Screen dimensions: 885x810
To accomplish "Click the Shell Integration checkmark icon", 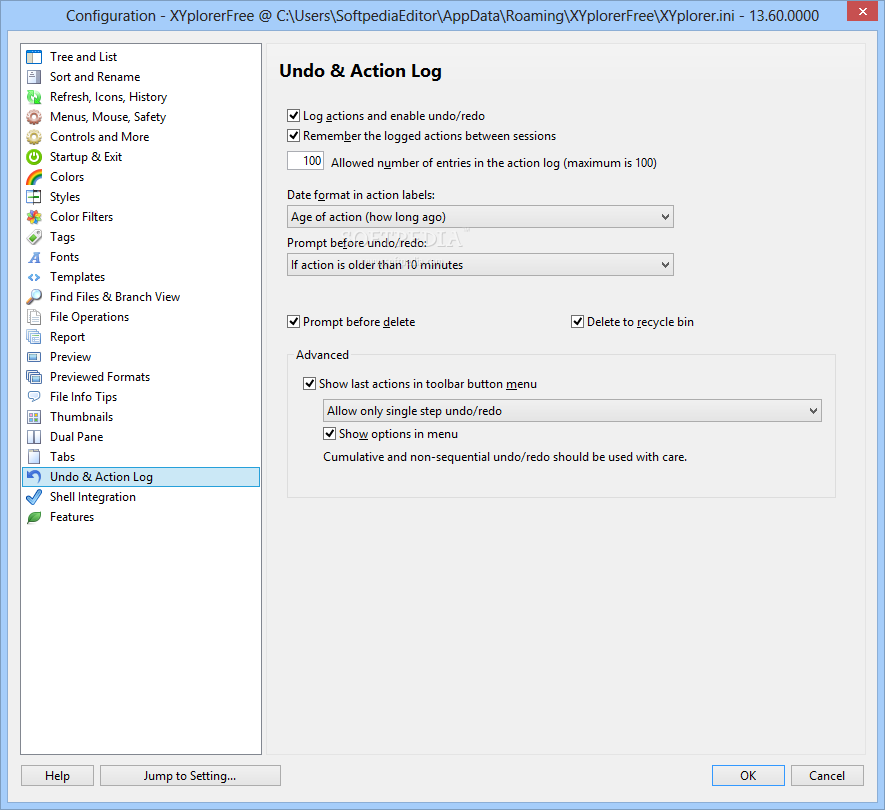I will point(34,497).
